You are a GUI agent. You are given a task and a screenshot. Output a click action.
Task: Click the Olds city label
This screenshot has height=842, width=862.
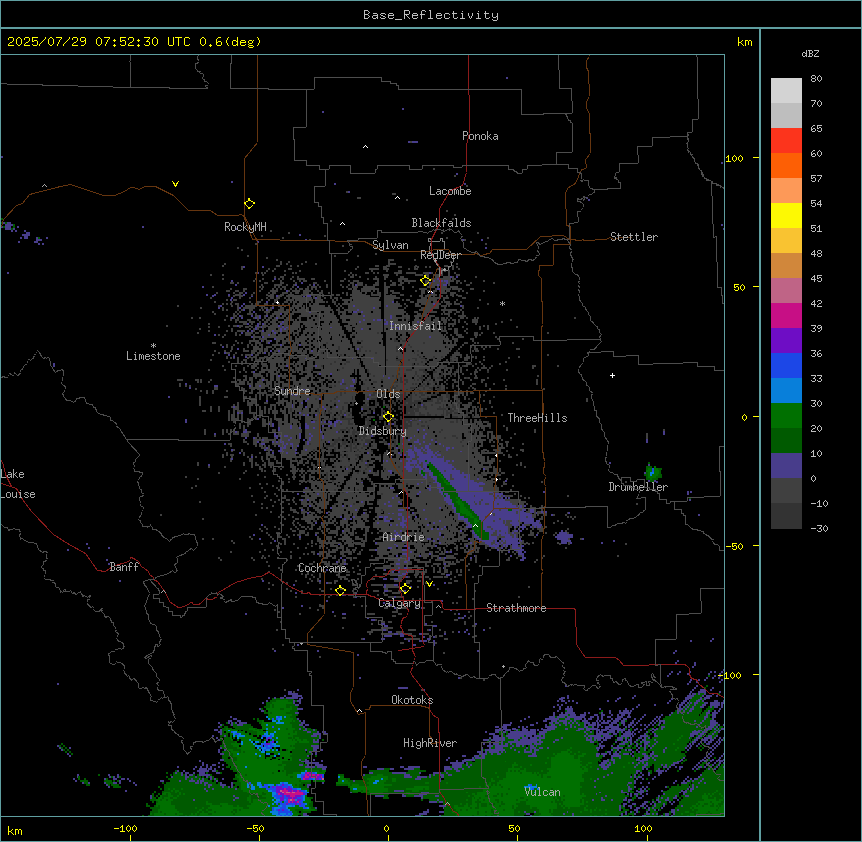pos(388,394)
